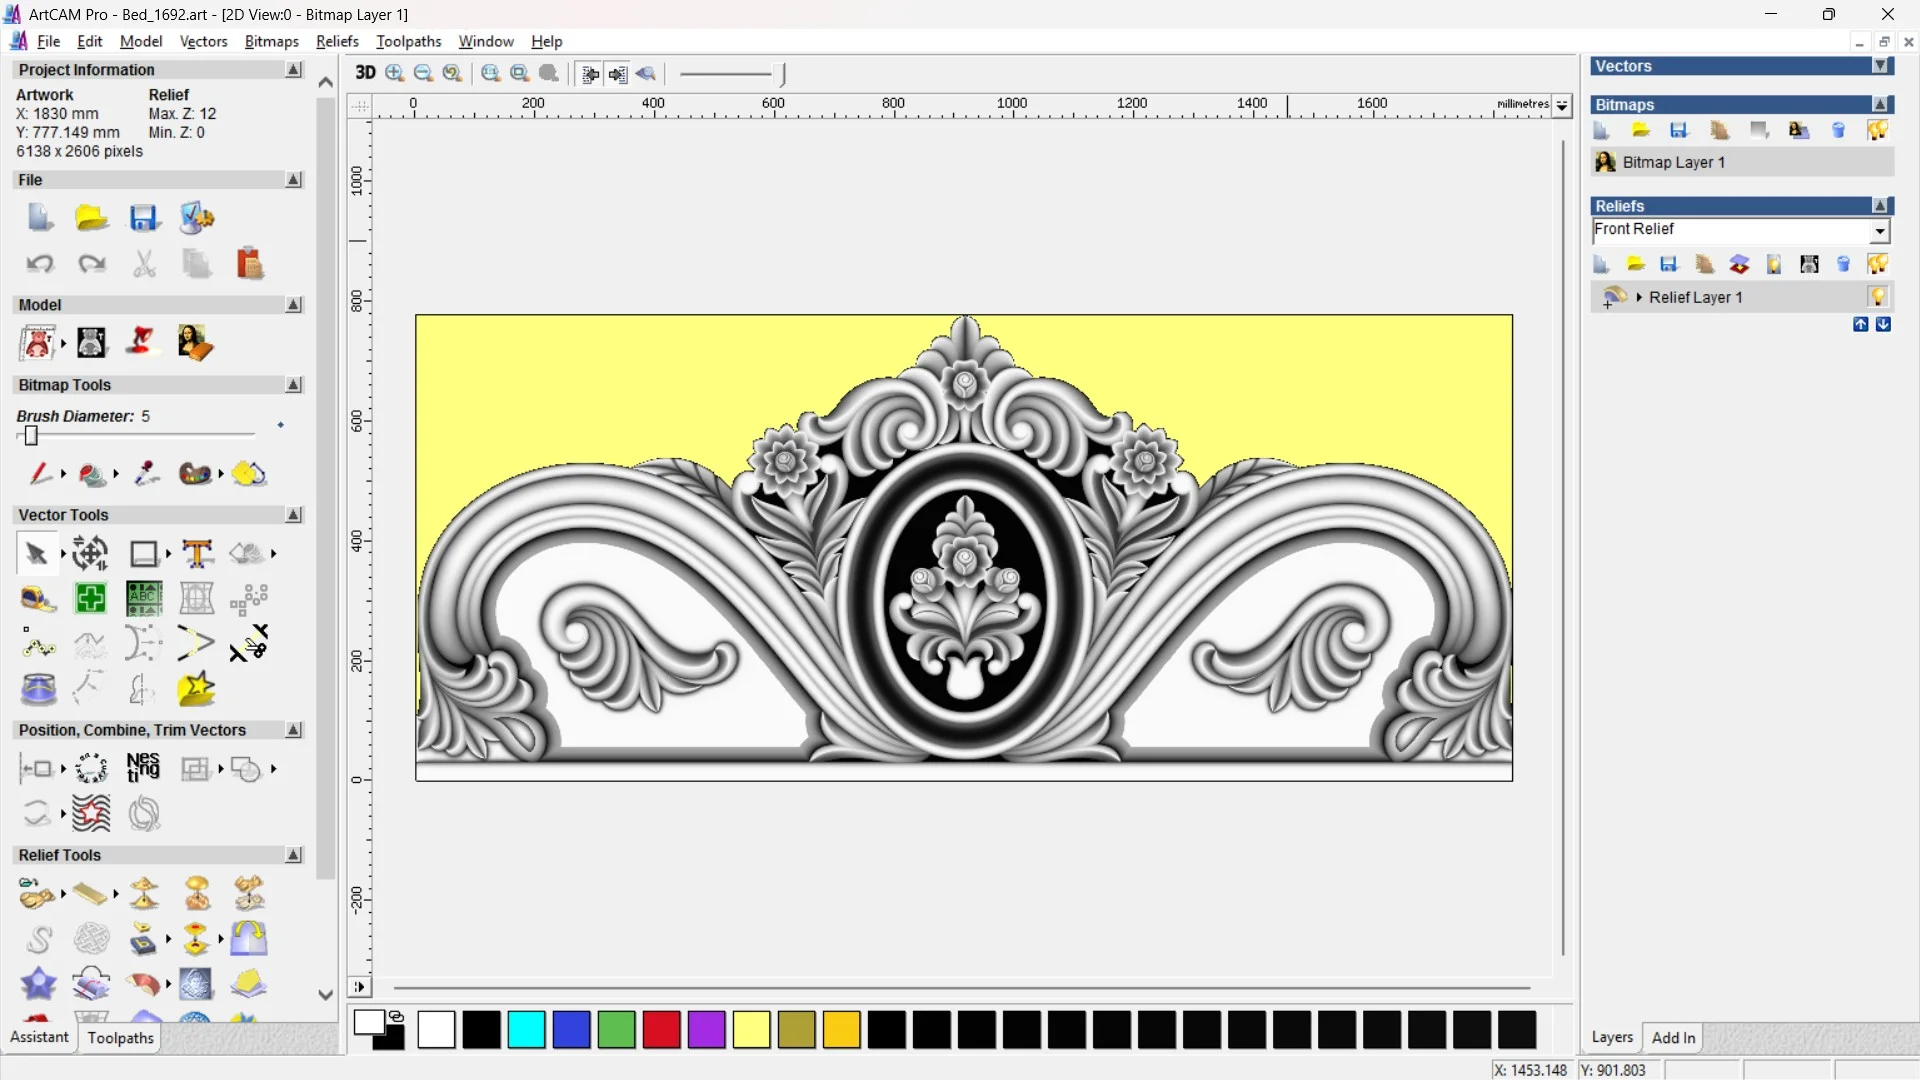Click the Save file icon
This screenshot has height=1080, width=1920.
(144, 218)
